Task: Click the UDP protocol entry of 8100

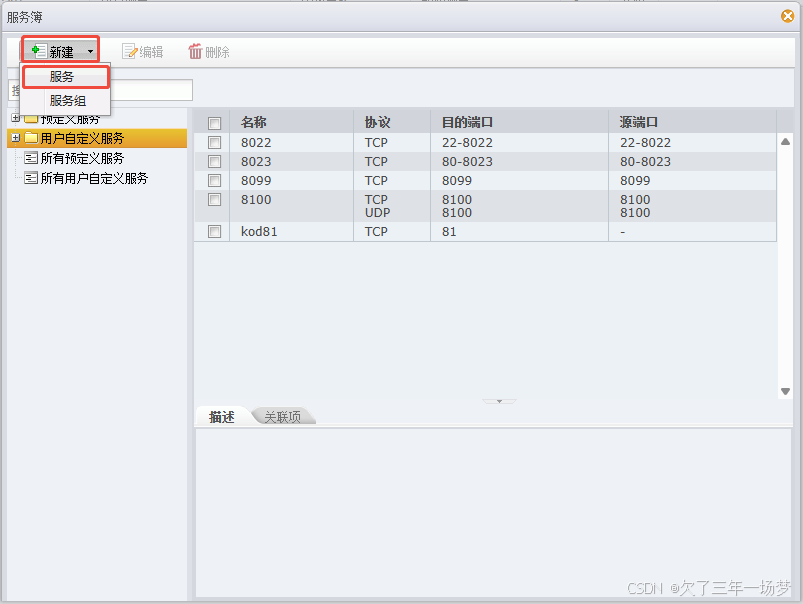Action: click(x=377, y=213)
